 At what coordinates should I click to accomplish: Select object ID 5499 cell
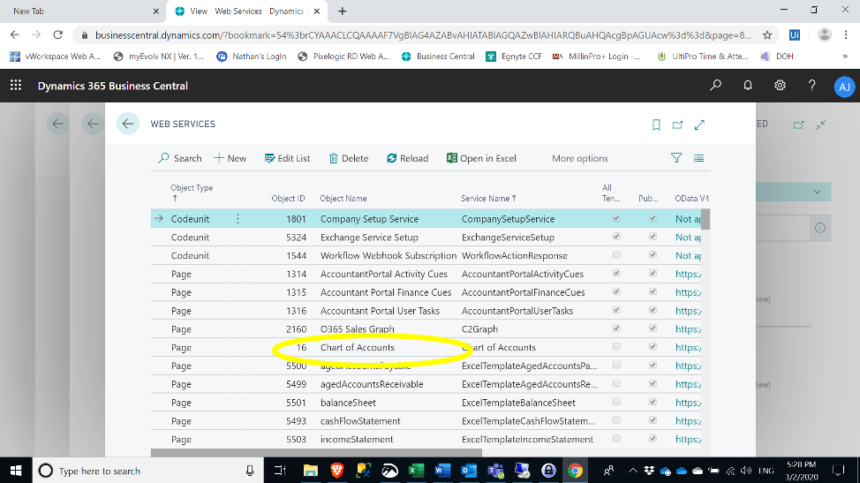[296, 384]
